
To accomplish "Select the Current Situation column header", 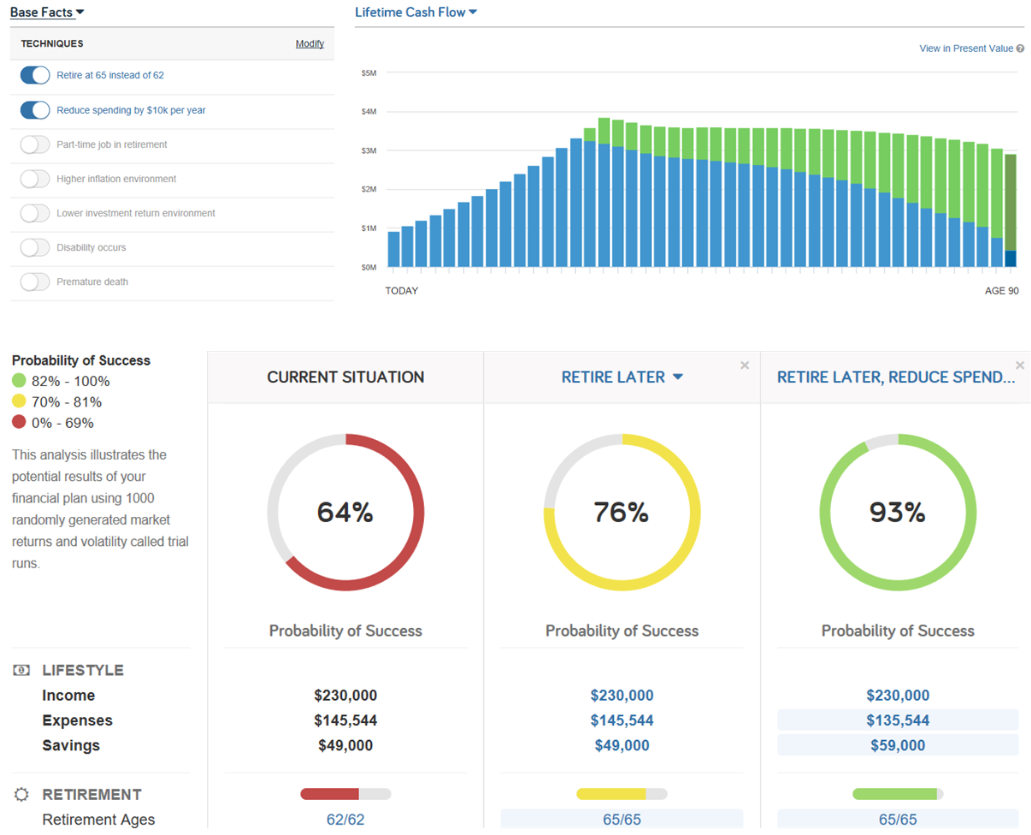I will point(345,377).
